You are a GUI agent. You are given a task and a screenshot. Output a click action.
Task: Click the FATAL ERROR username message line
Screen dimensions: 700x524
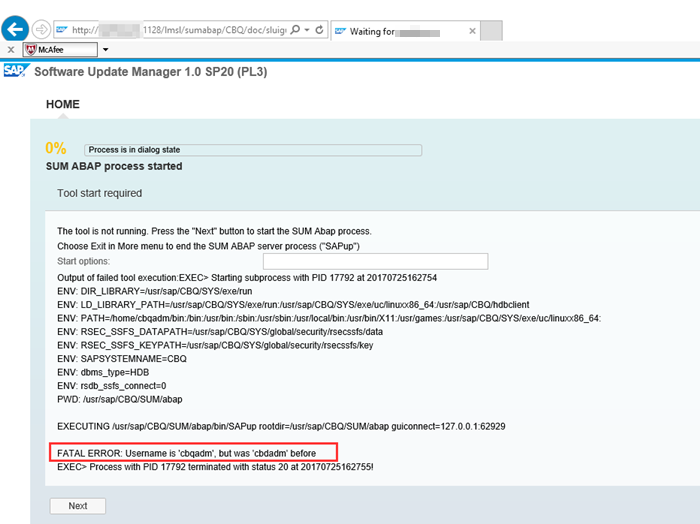coord(187,453)
